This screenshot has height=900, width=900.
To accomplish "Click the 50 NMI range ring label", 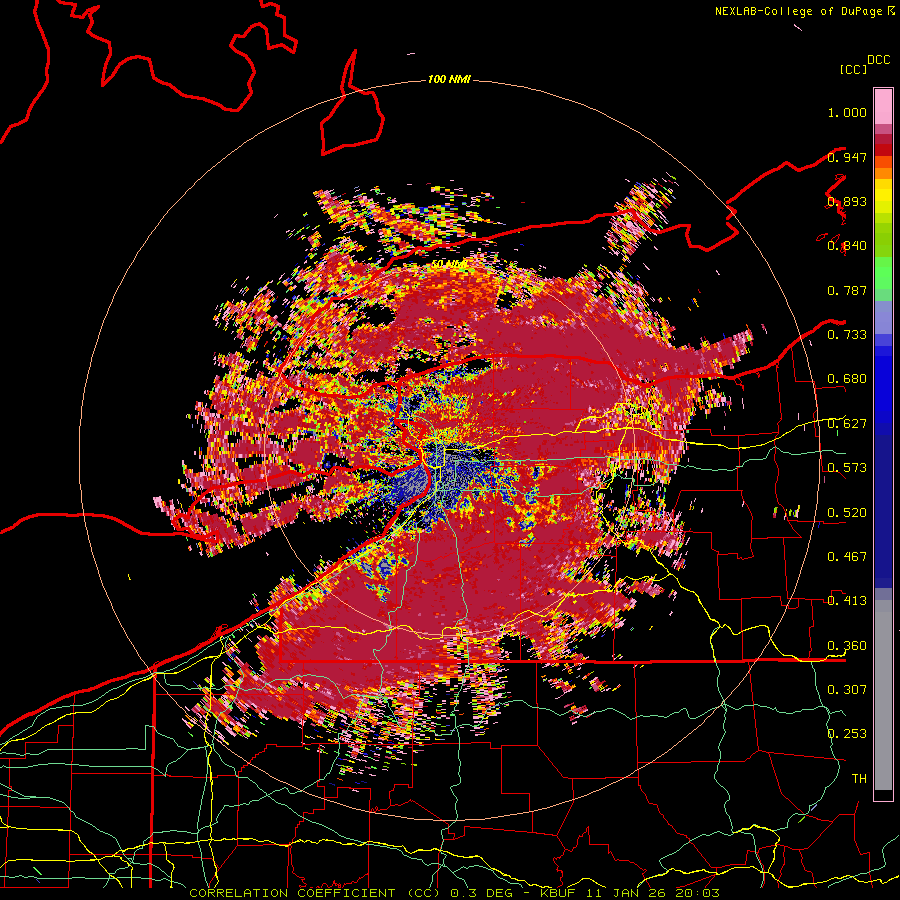I will (449, 264).
